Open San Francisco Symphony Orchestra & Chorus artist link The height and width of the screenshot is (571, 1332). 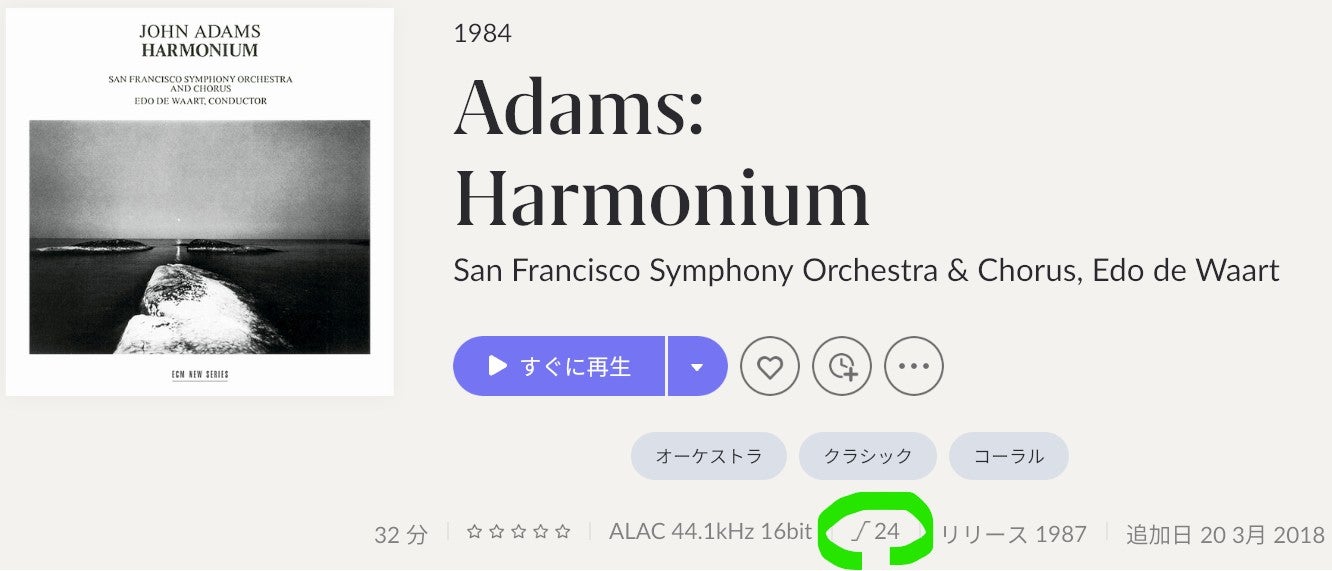[x=763, y=270]
